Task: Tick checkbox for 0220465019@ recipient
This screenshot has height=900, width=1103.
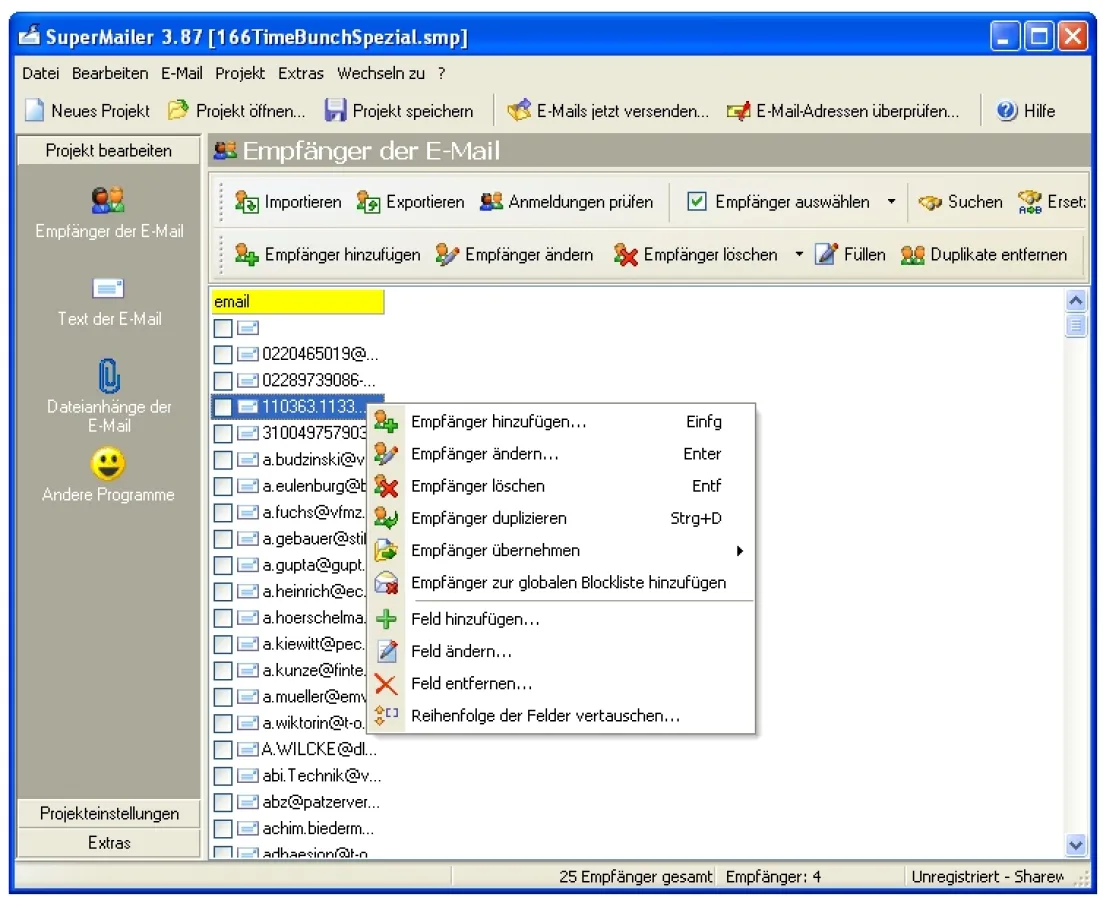Action: pos(223,354)
